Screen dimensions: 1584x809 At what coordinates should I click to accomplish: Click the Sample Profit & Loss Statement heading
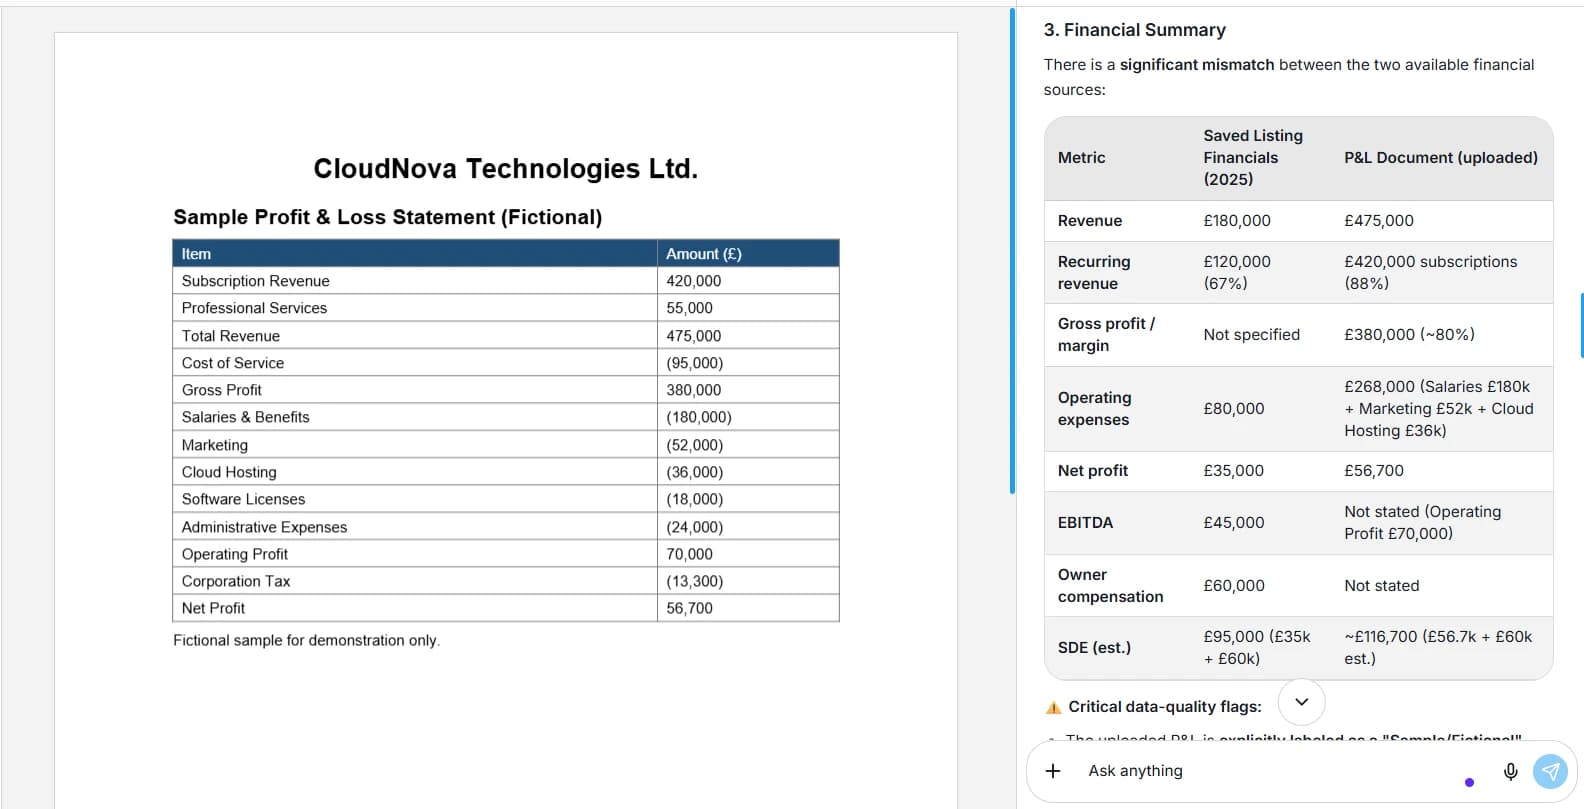[388, 217]
